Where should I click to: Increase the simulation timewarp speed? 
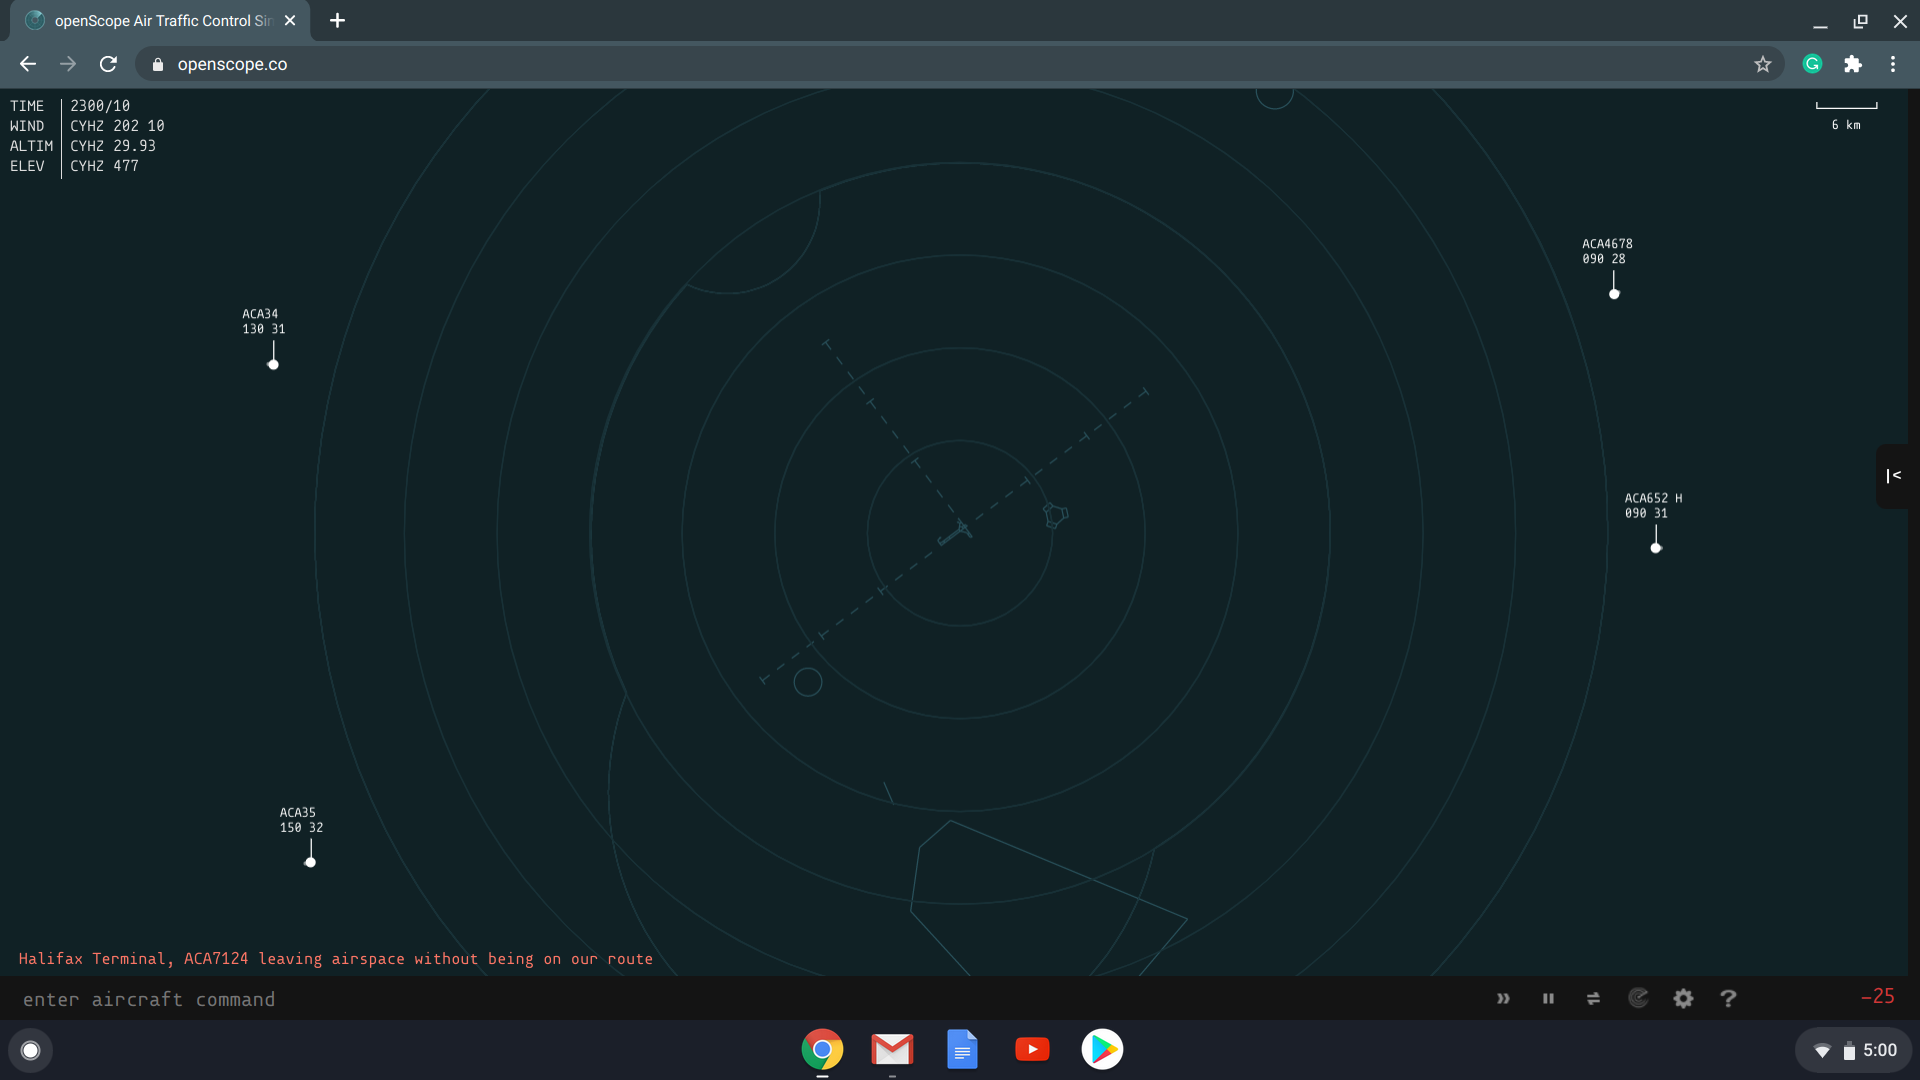point(1504,998)
